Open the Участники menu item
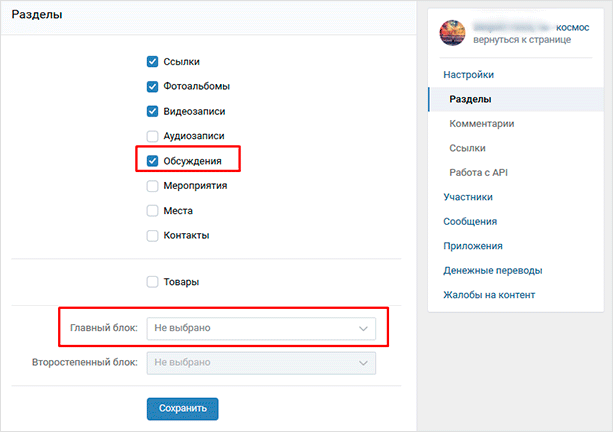This screenshot has height=432, width=613. click(x=468, y=197)
